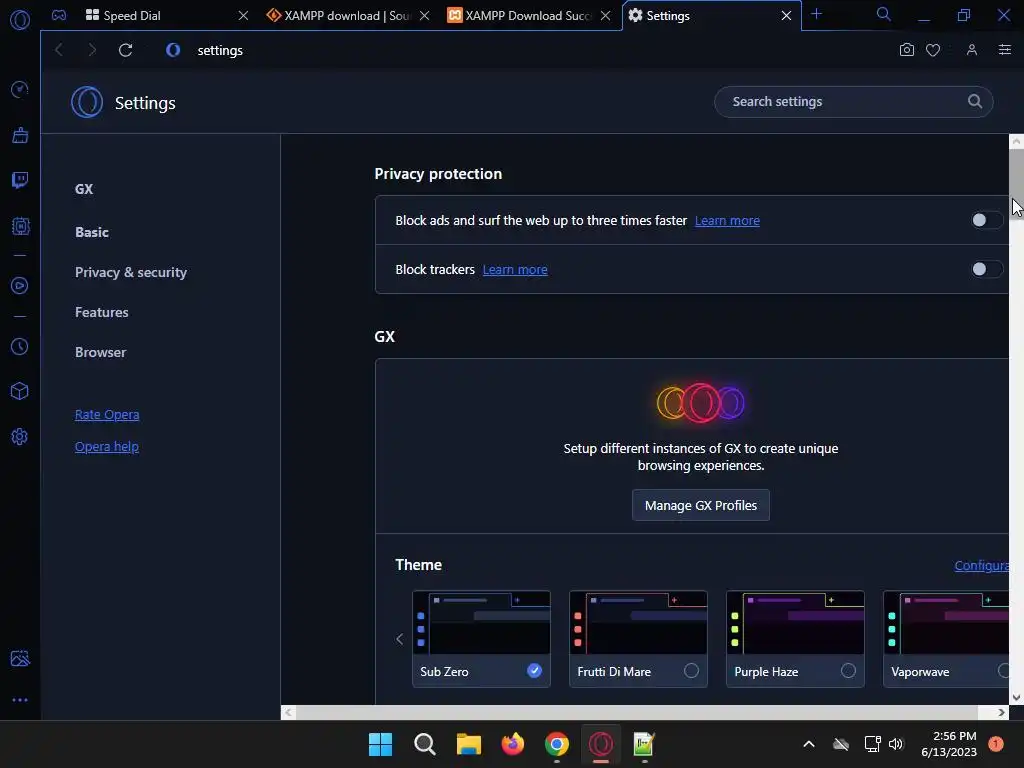The height and width of the screenshot is (768, 1024).
Task: Click the search icon in Search settings
Action: (974, 101)
